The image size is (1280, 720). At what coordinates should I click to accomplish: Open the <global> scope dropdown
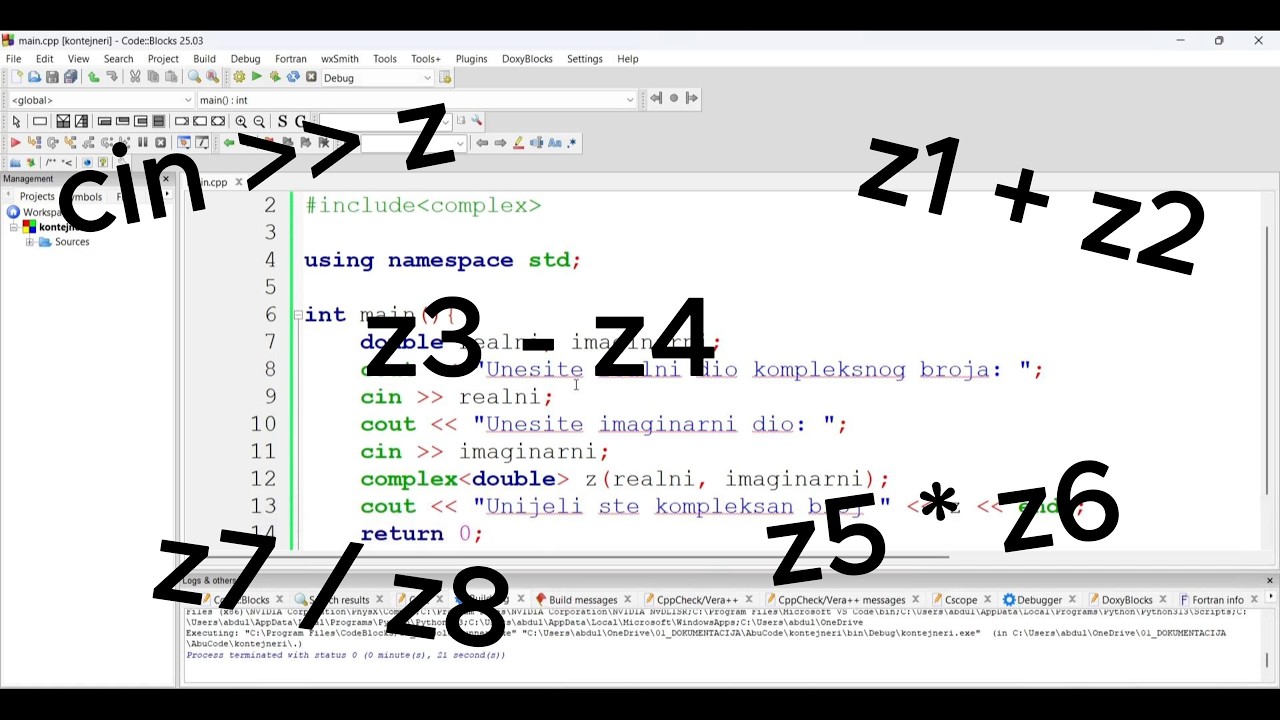pos(101,100)
